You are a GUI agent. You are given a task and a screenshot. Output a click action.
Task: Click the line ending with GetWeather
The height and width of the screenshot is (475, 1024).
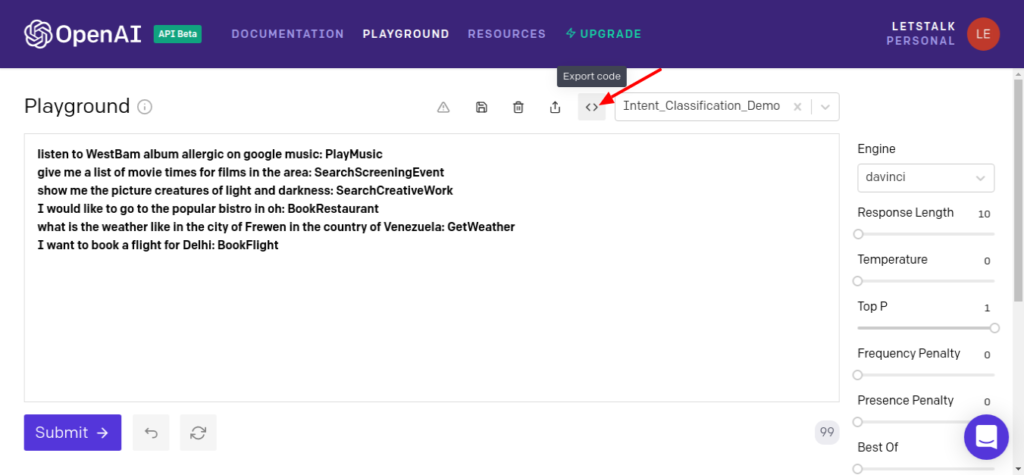click(x=276, y=227)
